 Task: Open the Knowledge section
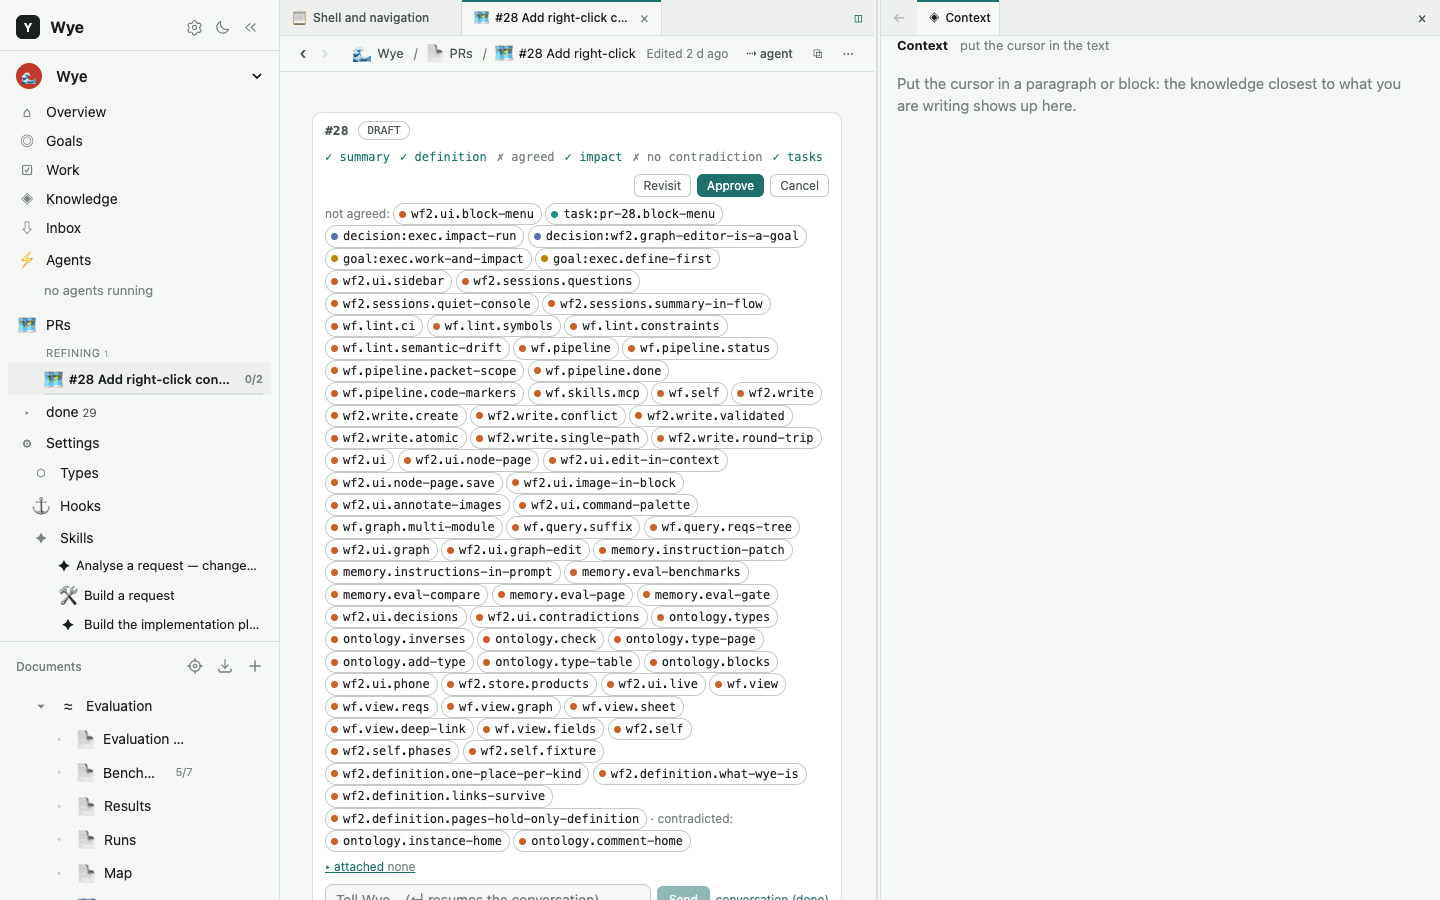coord(82,199)
